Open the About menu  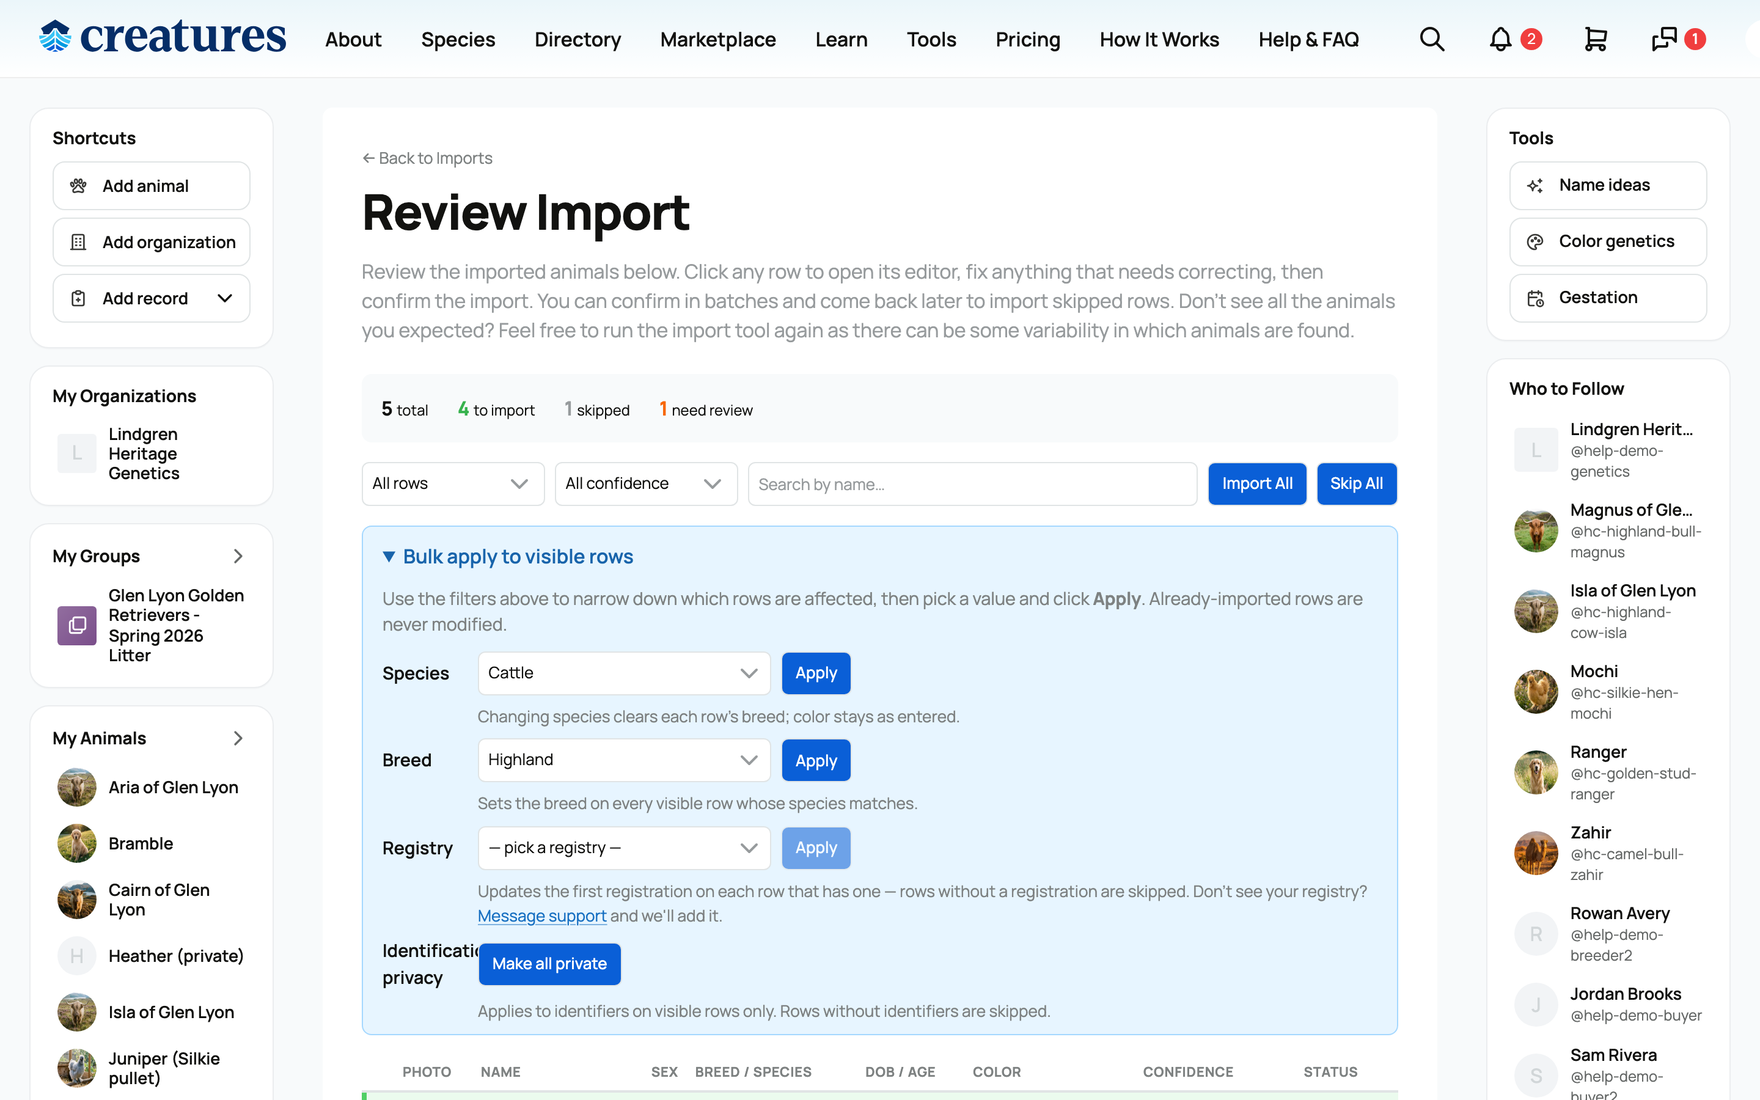(x=353, y=39)
